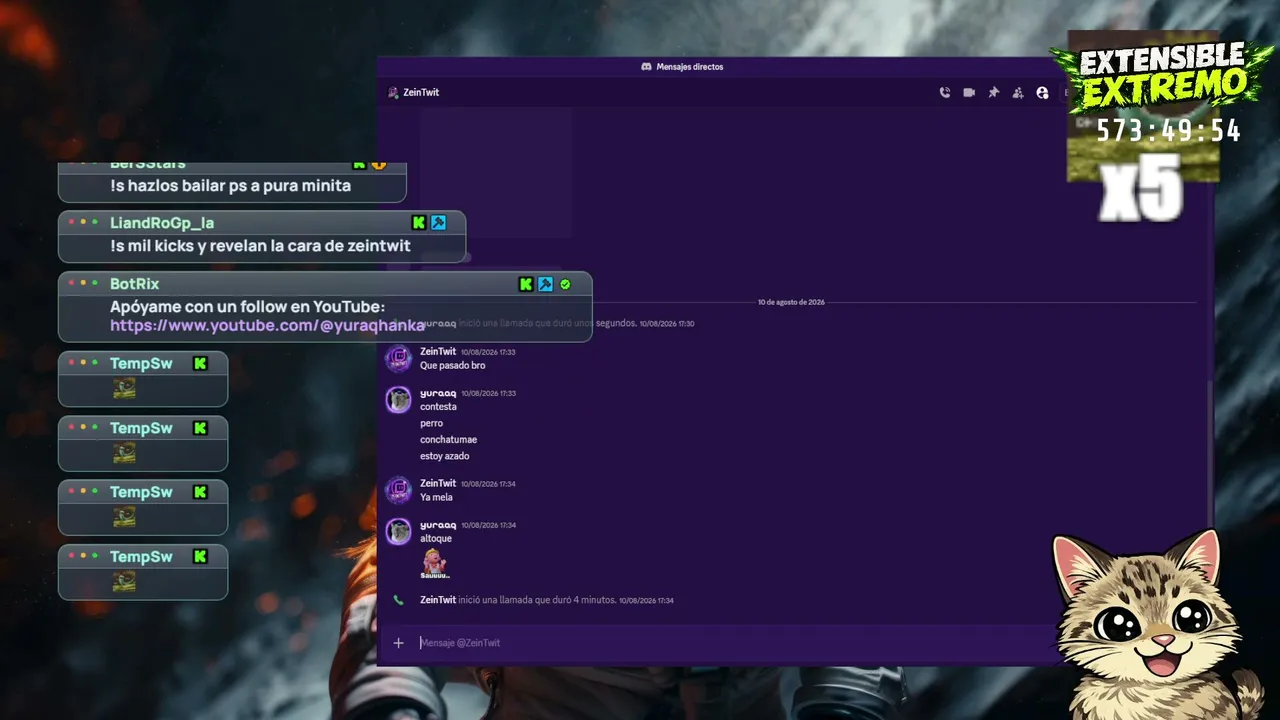Open pinned messages in Discord header

(993, 92)
